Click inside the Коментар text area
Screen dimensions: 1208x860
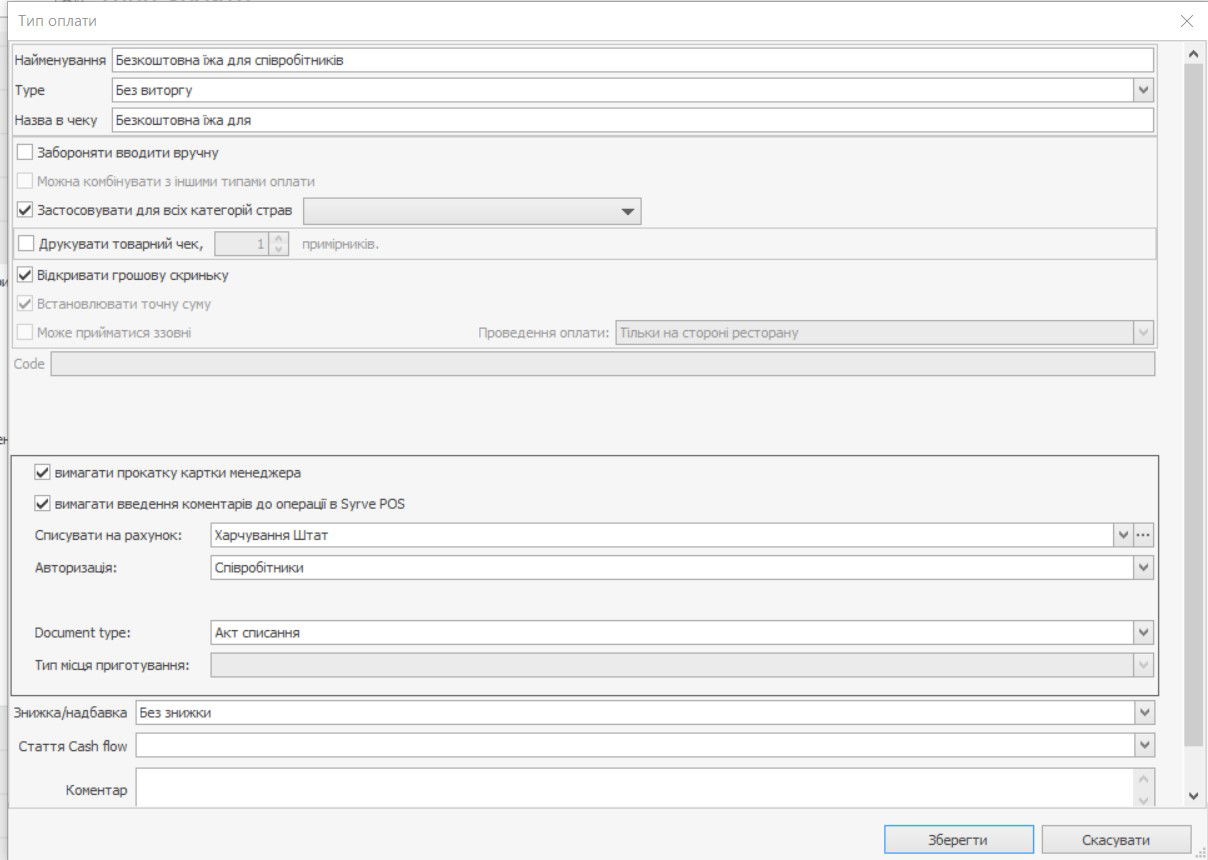tap(632, 788)
